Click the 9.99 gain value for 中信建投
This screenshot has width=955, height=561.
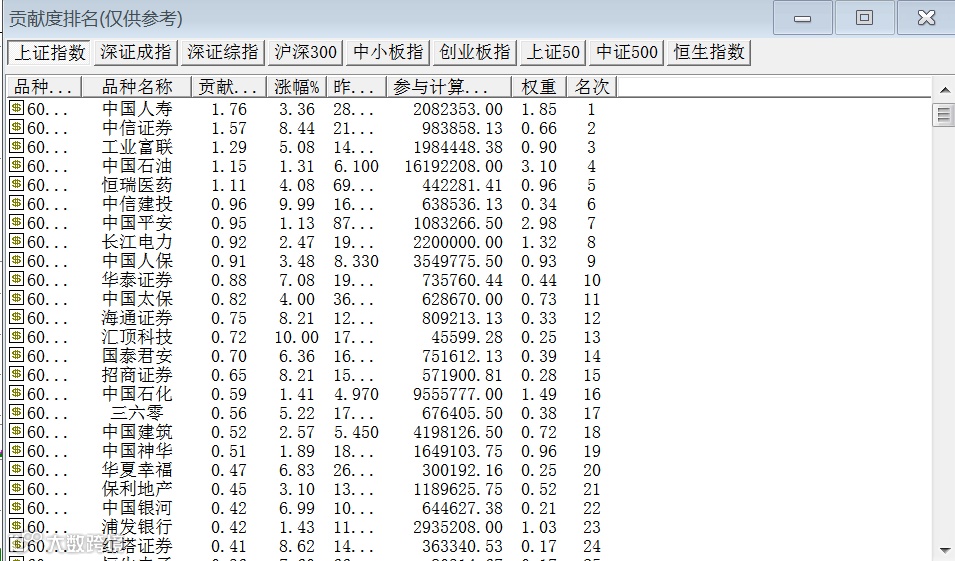tap(297, 204)
